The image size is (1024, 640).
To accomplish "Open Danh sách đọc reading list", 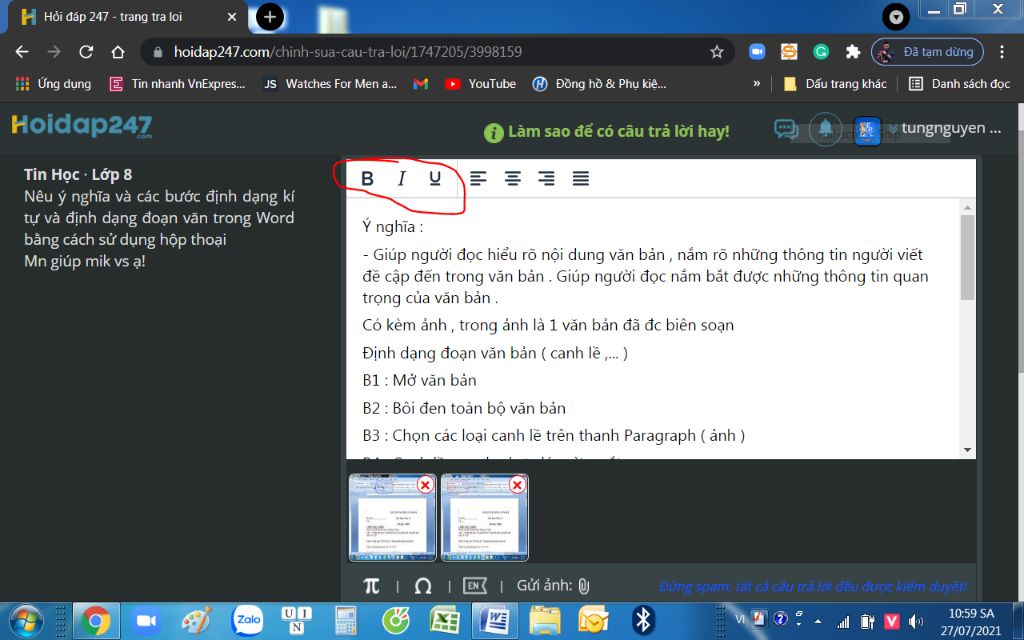I will [x=959, y=84].
